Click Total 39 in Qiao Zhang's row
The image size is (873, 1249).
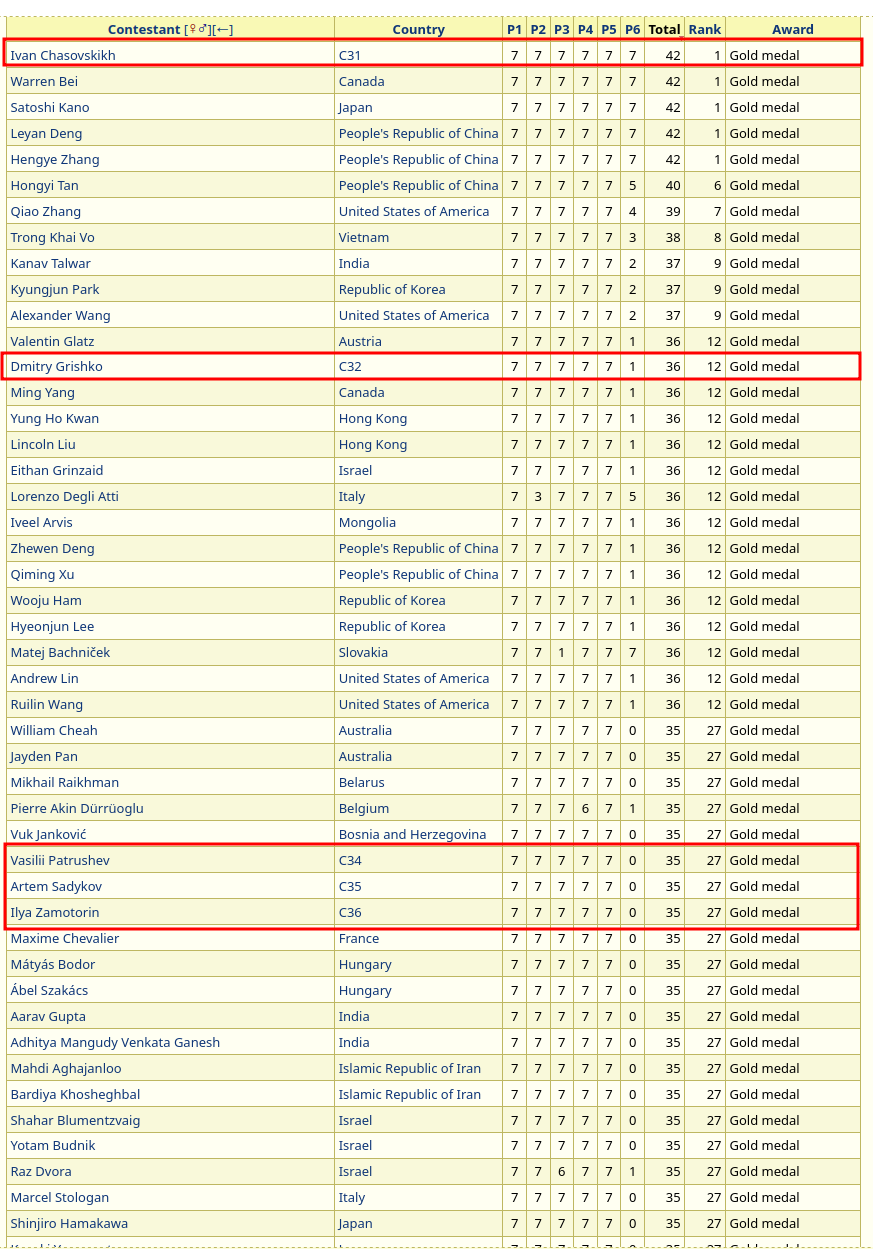(673, 211)
